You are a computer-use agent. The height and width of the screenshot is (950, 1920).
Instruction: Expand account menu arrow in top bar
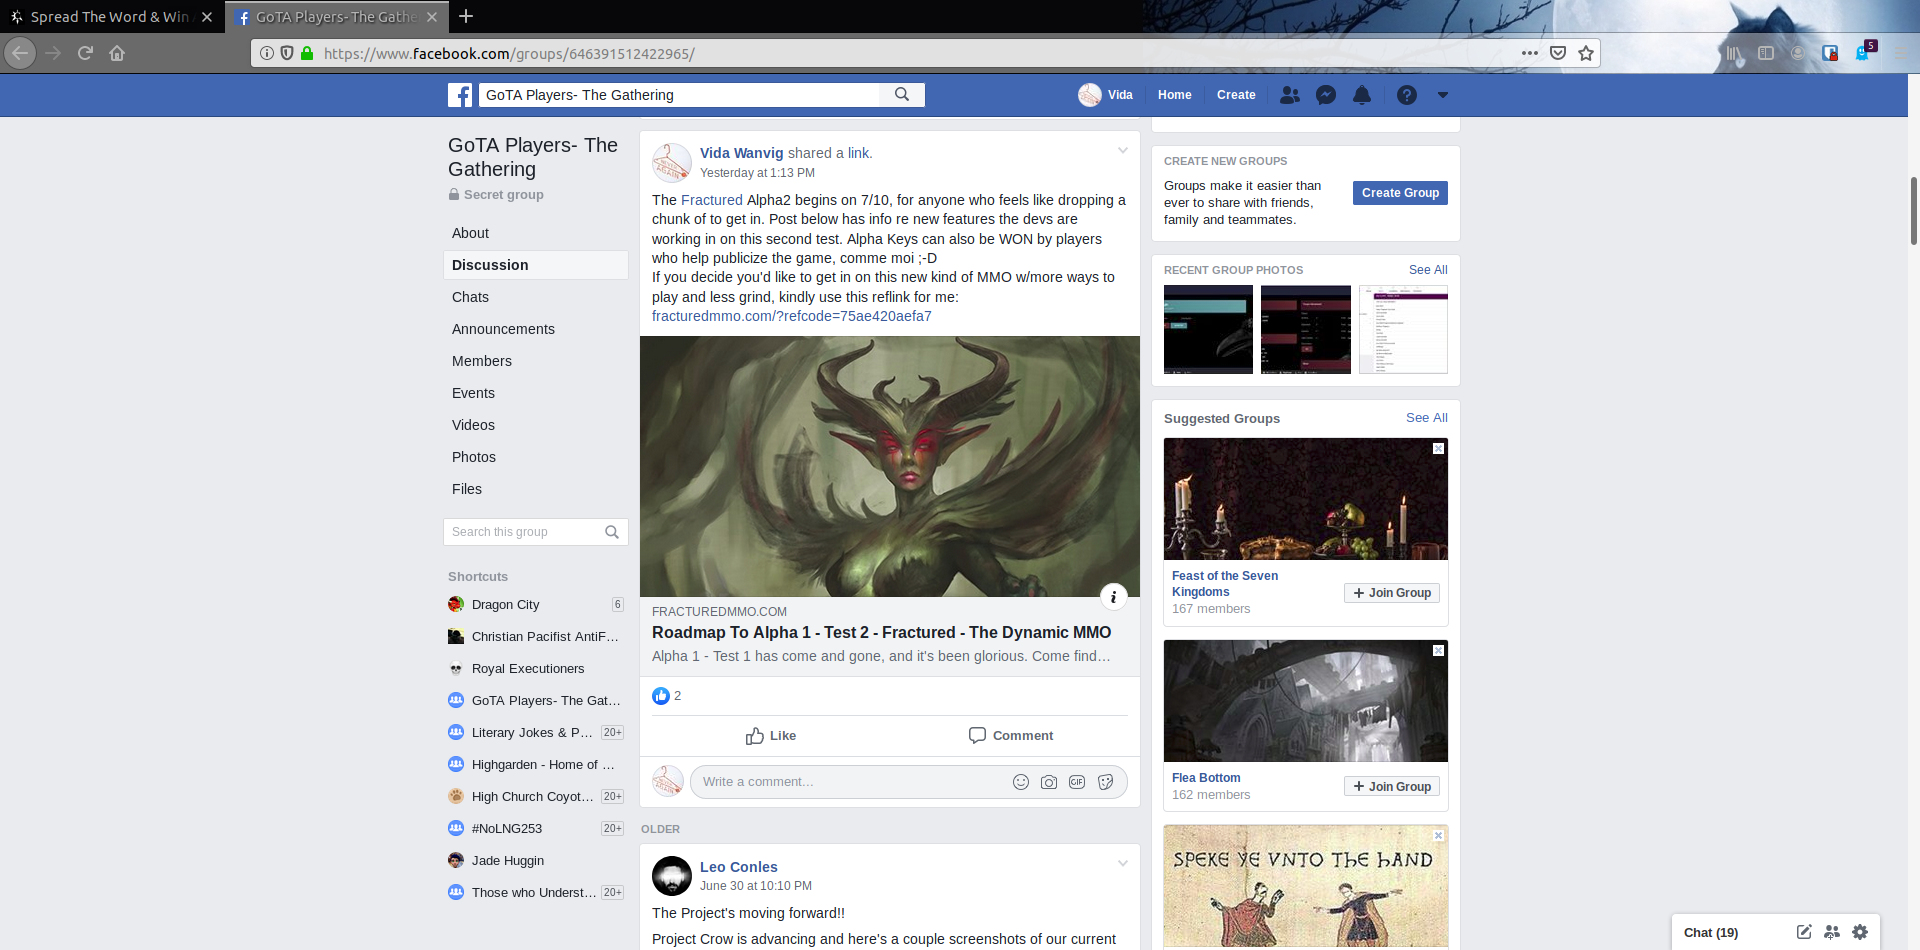tap(1443, 95)
